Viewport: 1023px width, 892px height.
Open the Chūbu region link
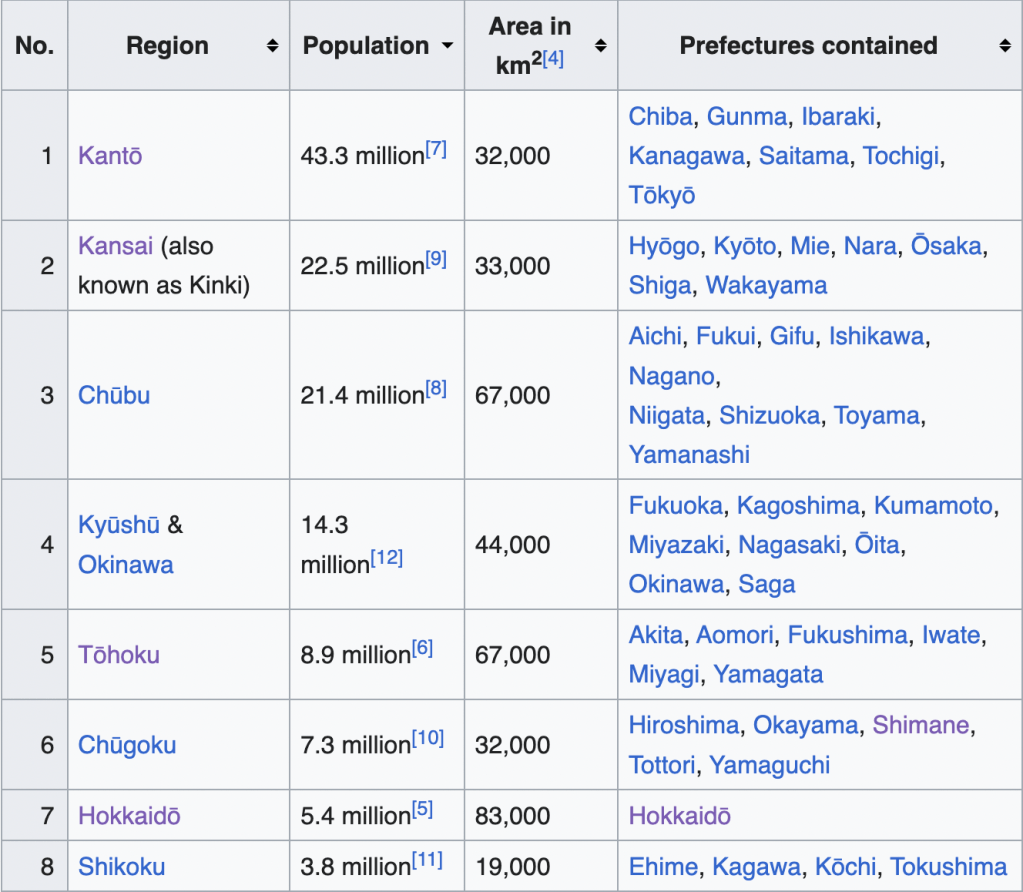pos(114,395)
